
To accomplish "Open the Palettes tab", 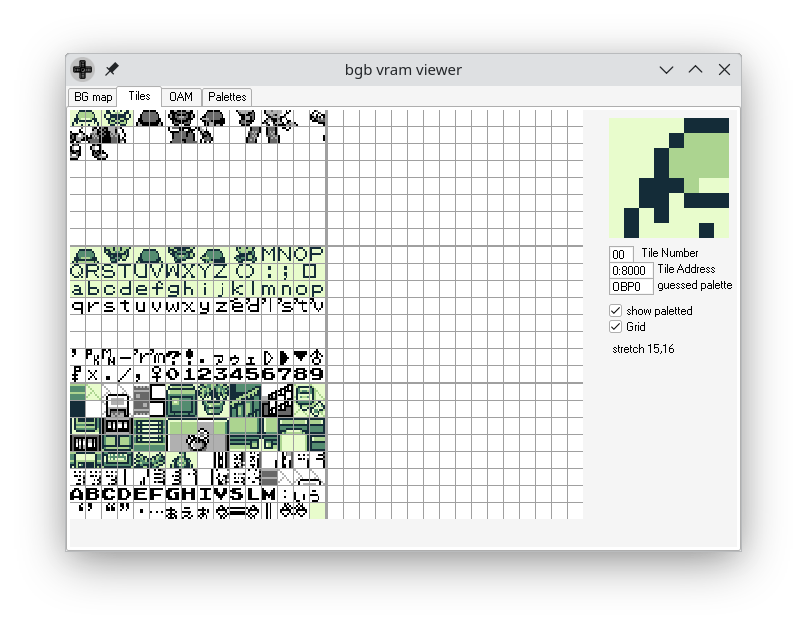I will pos(227,97).
